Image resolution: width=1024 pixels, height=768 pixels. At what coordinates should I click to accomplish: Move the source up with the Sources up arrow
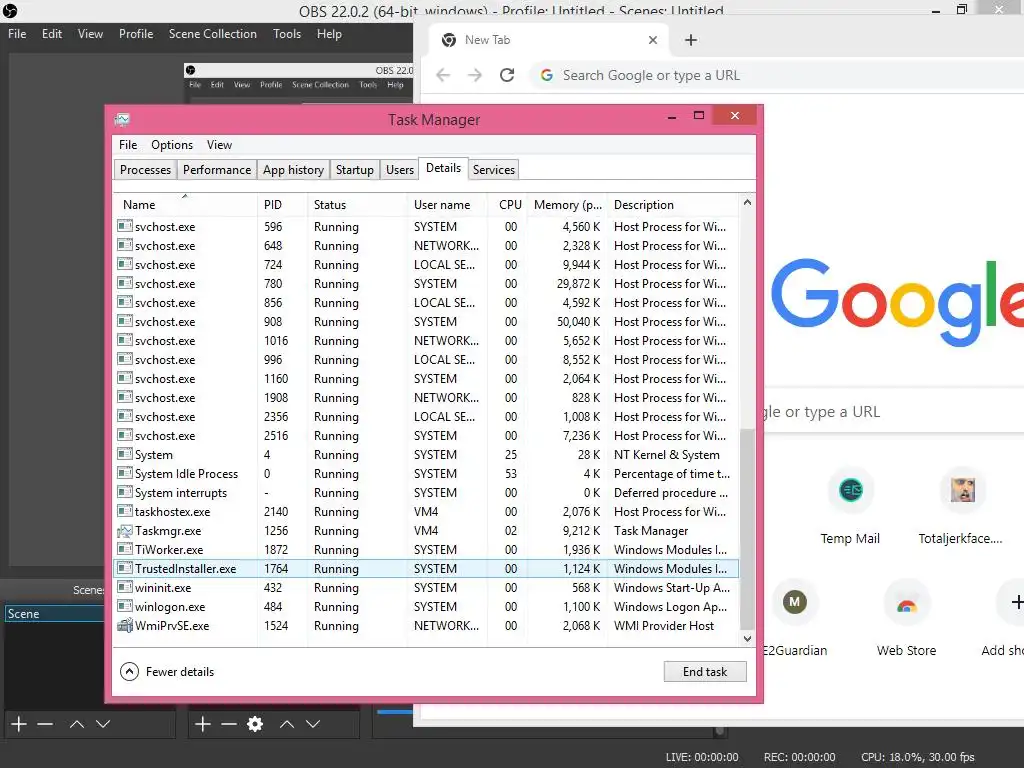[x=287, y=724]
